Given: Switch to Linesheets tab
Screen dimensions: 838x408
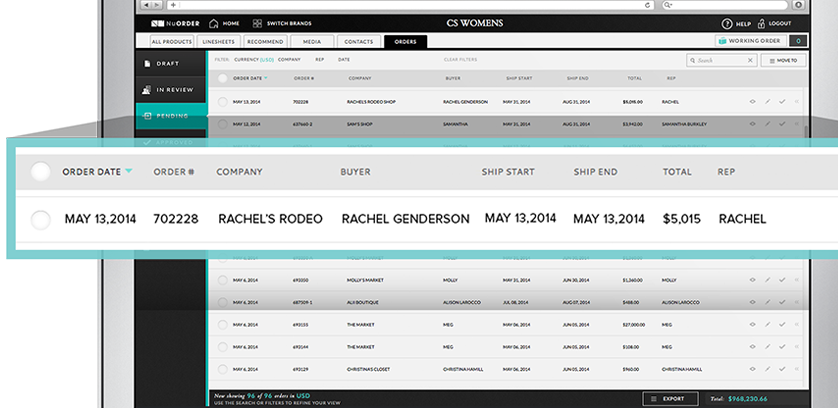Looking at the screenshot, I should [219, 42].
